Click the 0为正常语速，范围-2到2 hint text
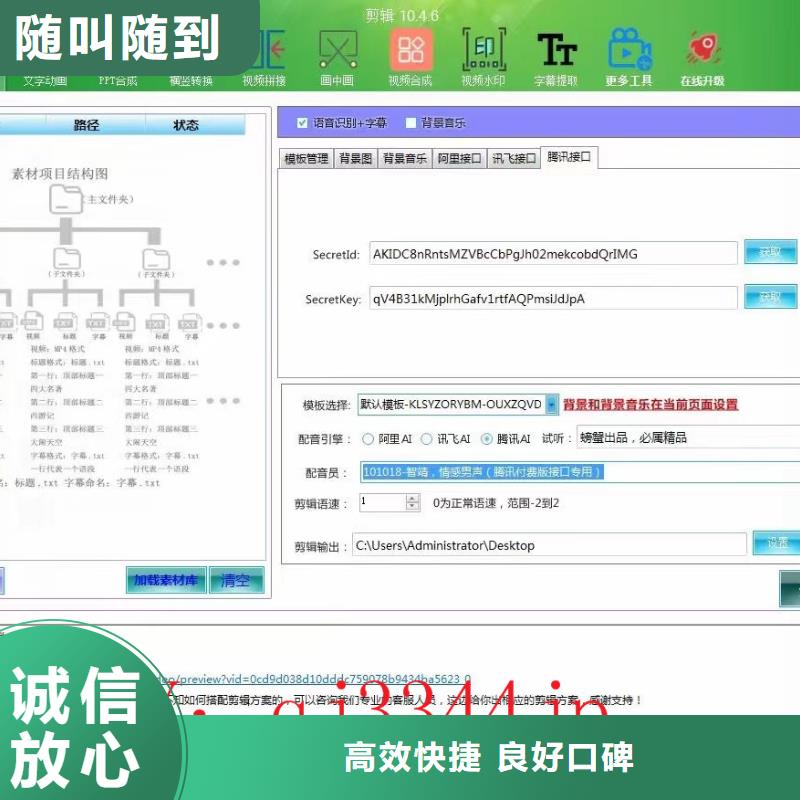This screenshot has height=800, width=800. pos(496,503)
